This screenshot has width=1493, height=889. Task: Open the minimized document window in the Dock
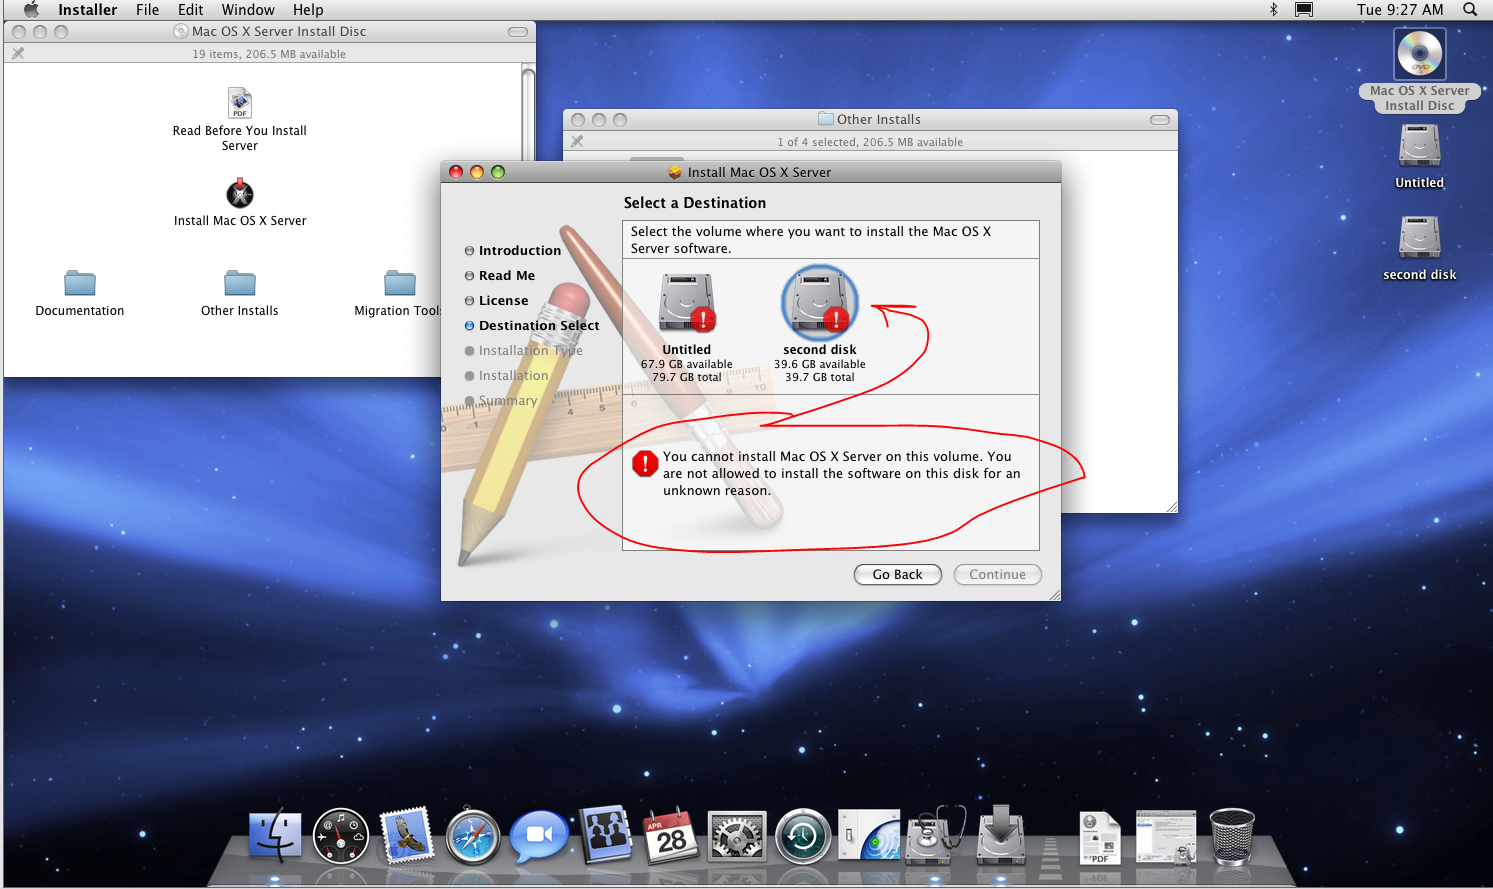(1166, 837)
